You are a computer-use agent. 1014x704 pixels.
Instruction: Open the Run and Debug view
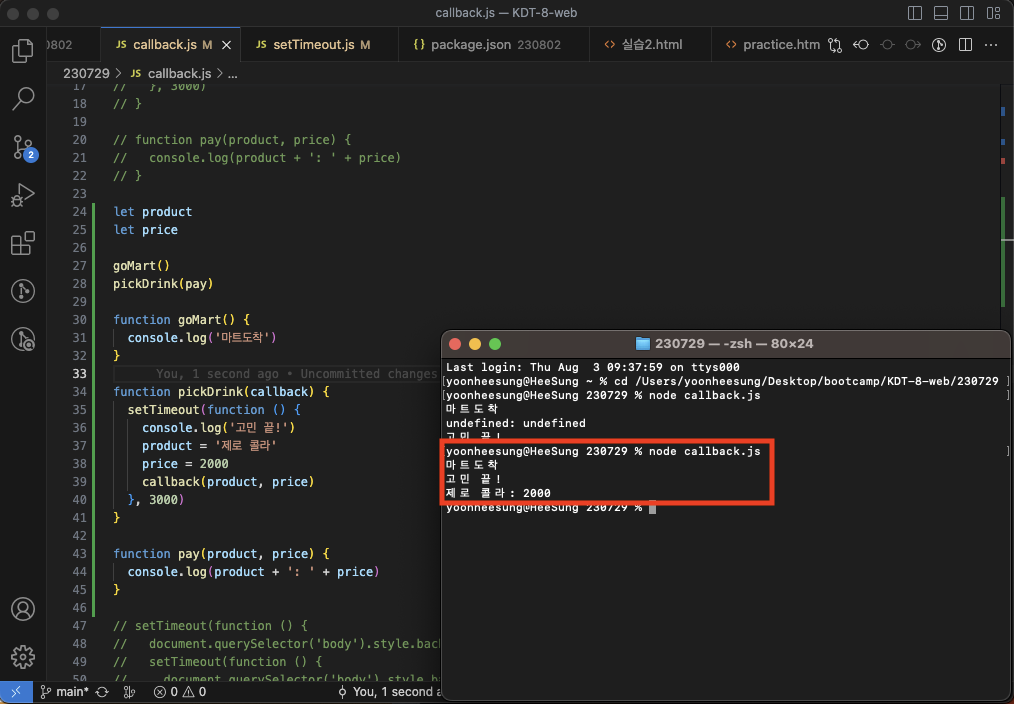pos(23,195)
